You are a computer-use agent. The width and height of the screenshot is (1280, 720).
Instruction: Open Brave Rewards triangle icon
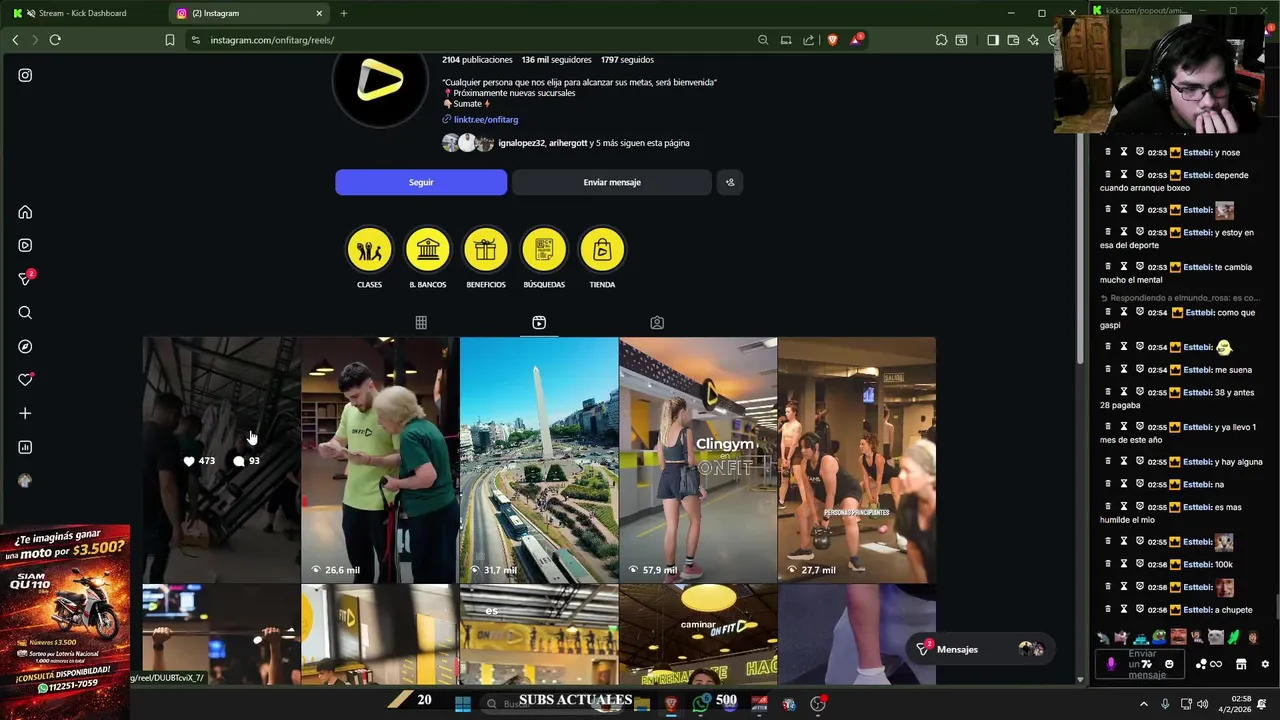(x=856, y=40)
